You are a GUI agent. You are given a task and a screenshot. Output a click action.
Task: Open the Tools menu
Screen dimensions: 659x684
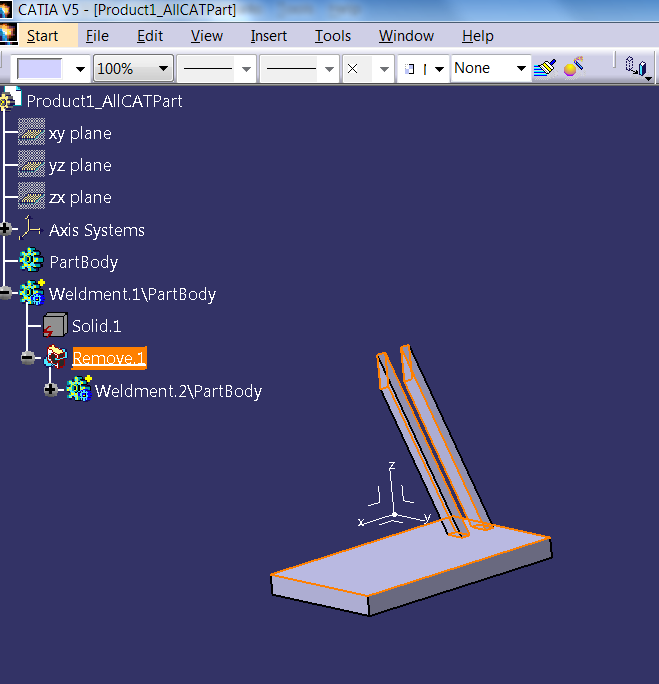pyautogui.click(x=333, y=36)
